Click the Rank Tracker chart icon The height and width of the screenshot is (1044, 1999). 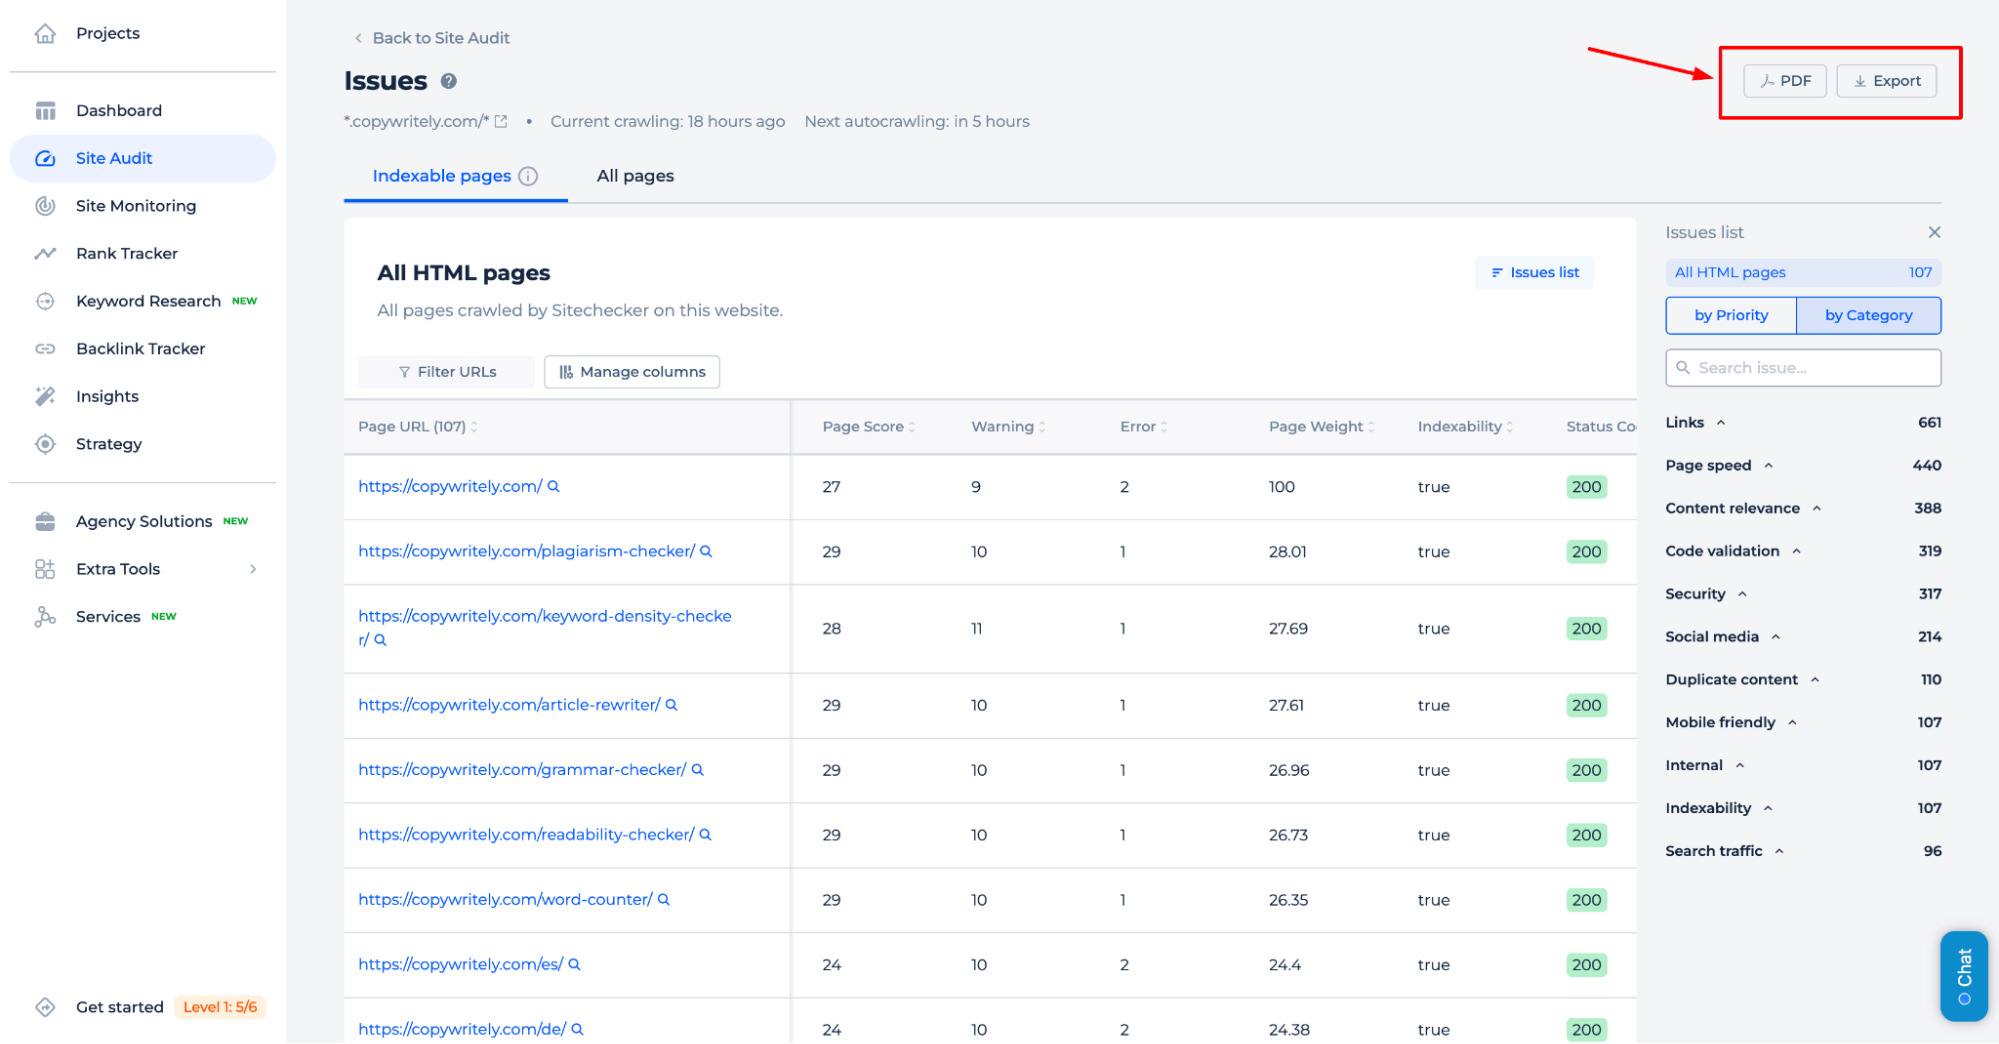click(45, 253)
